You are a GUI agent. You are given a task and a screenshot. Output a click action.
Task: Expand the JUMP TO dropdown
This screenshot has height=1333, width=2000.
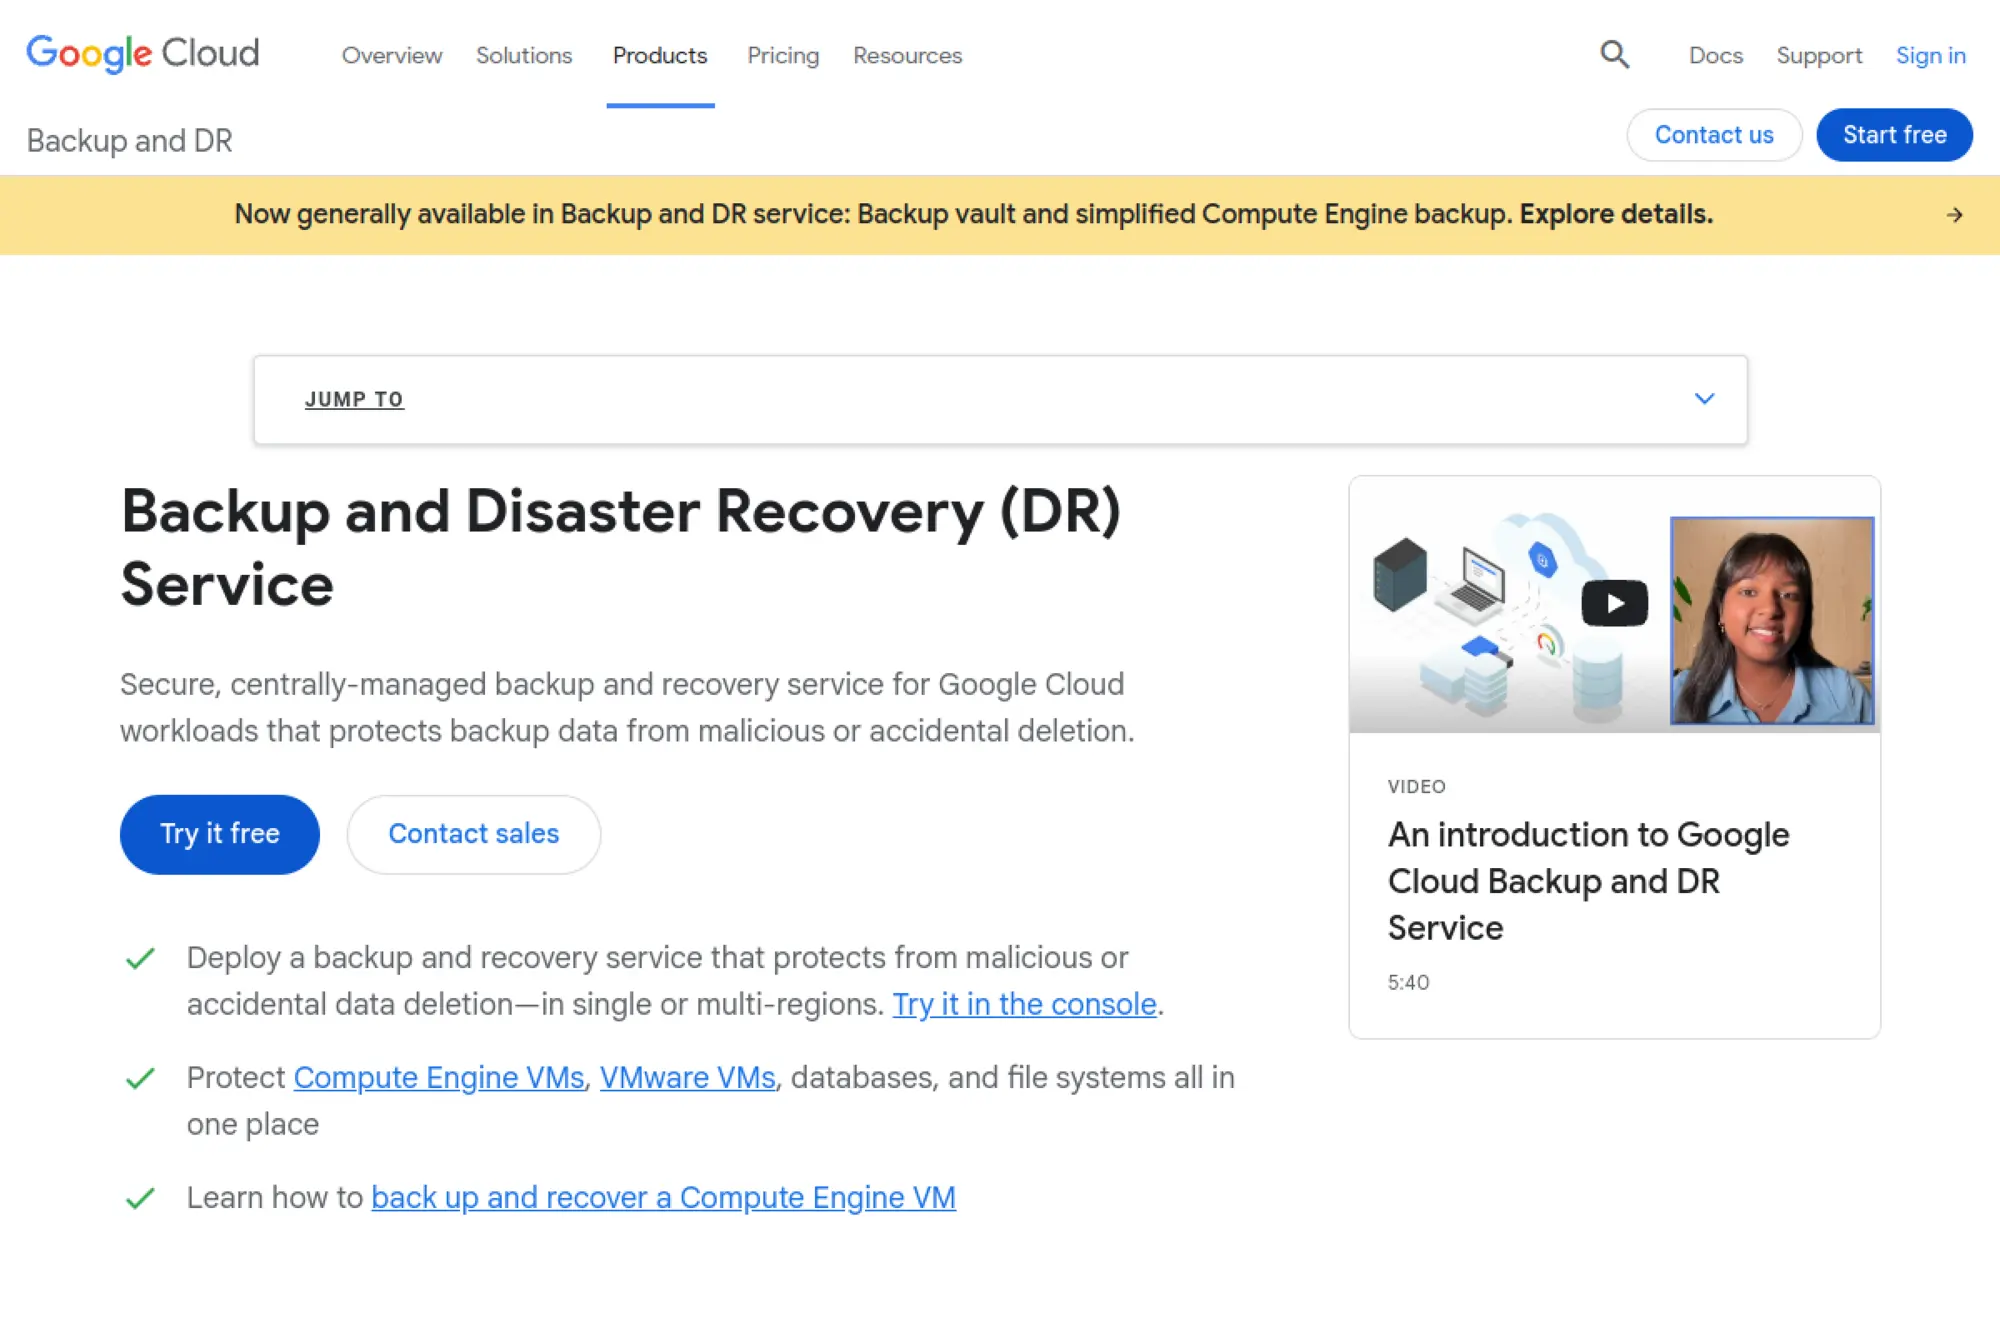354,399
